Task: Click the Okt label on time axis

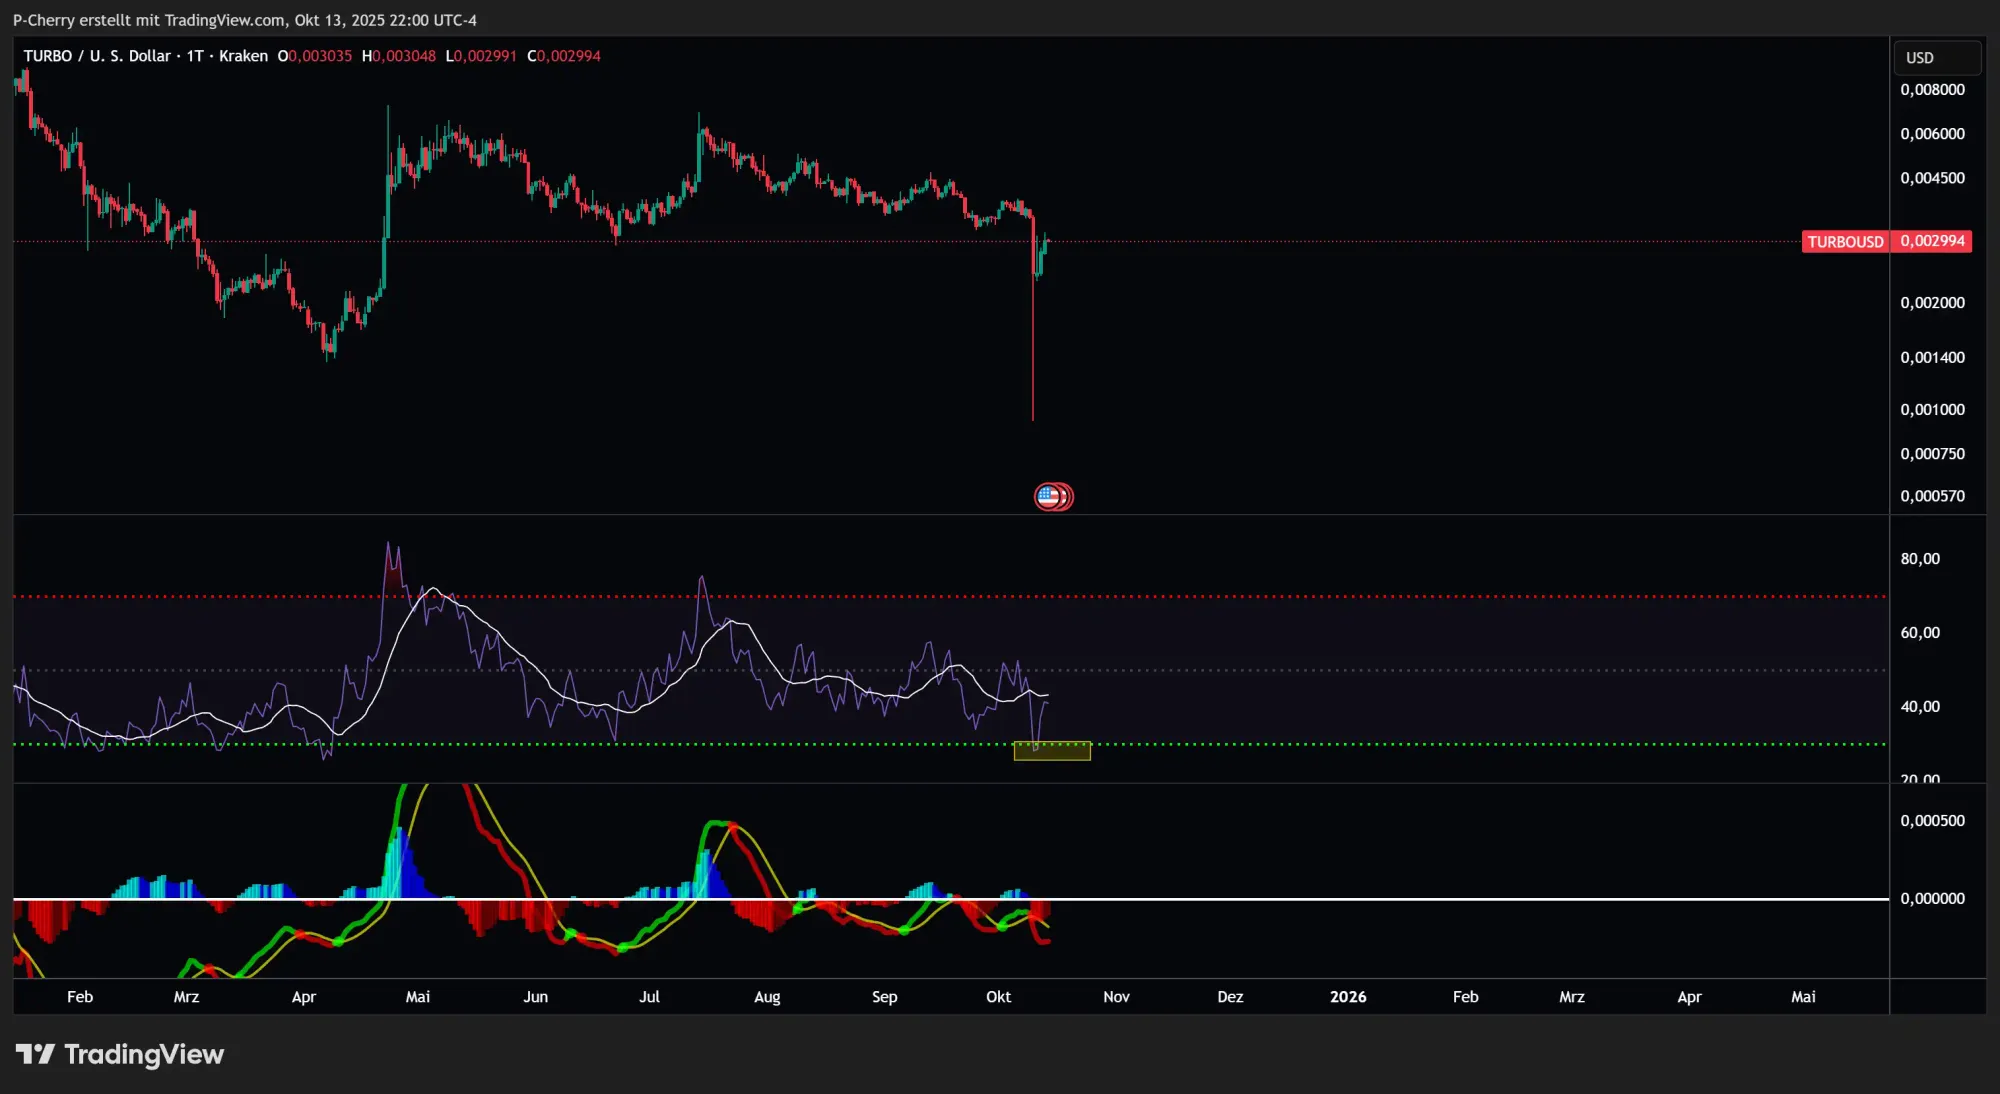Action: 998,997
